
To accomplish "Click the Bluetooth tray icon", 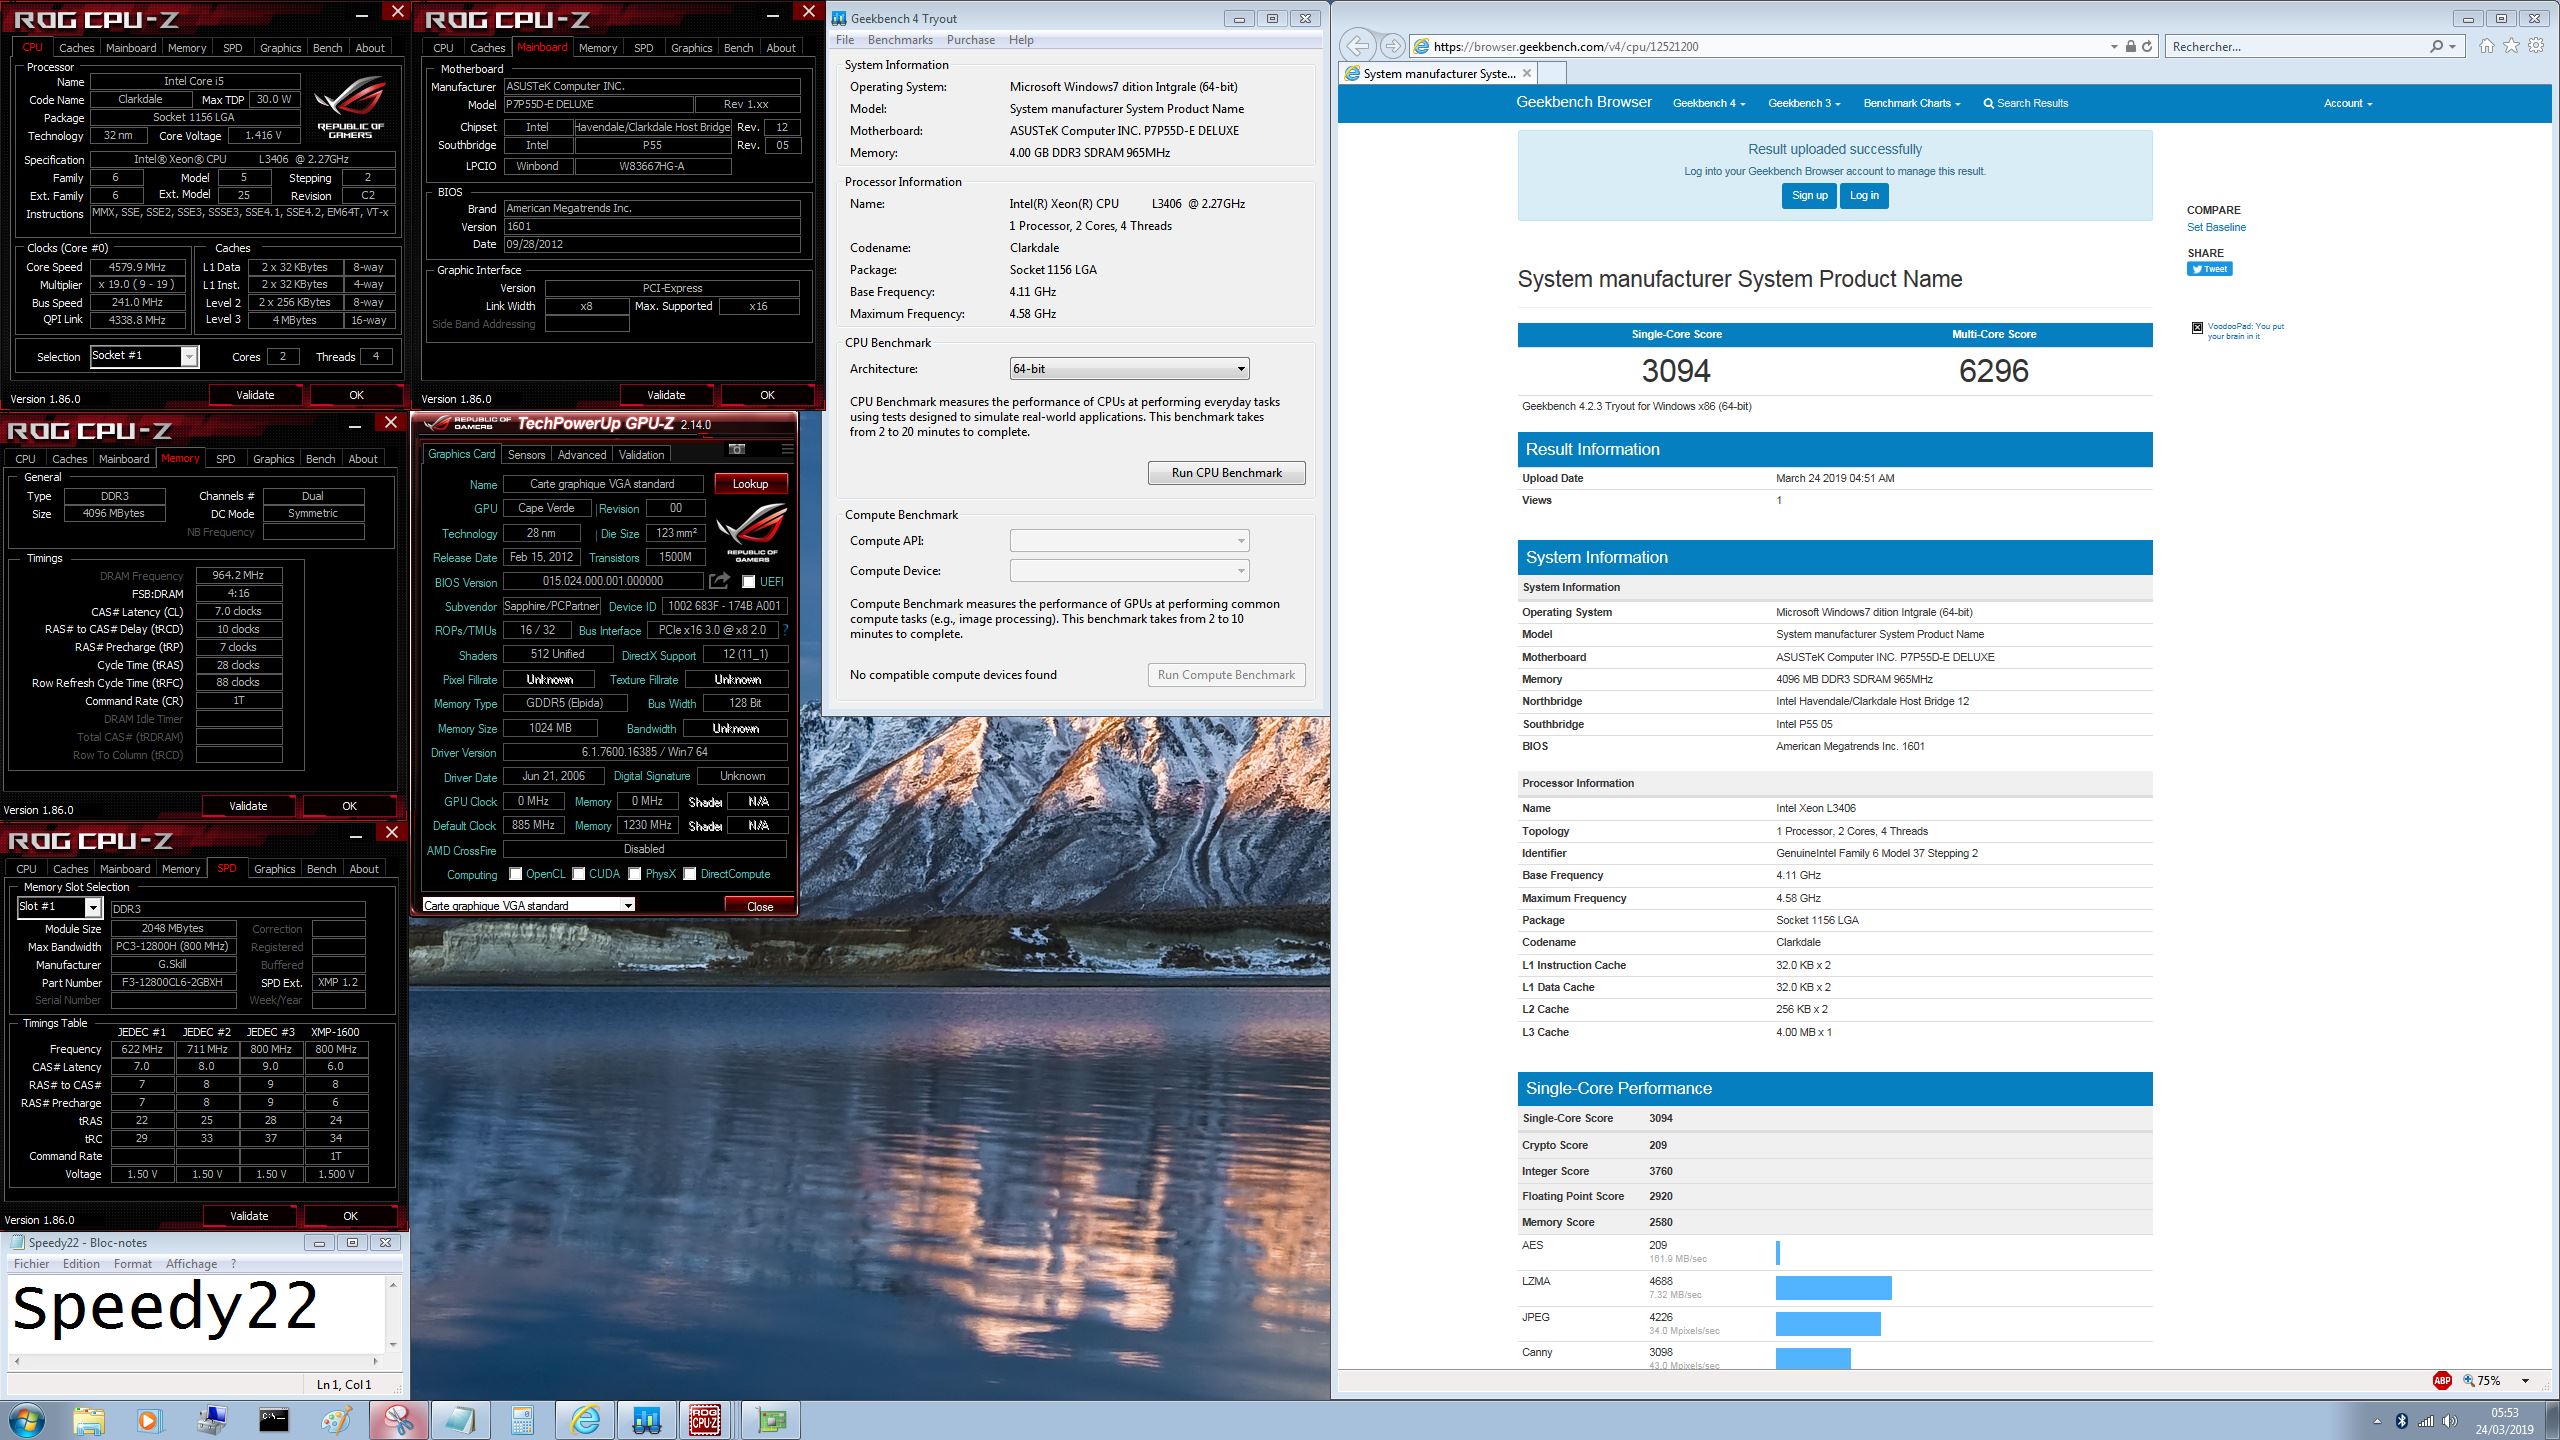I will pos(2401,1421).
